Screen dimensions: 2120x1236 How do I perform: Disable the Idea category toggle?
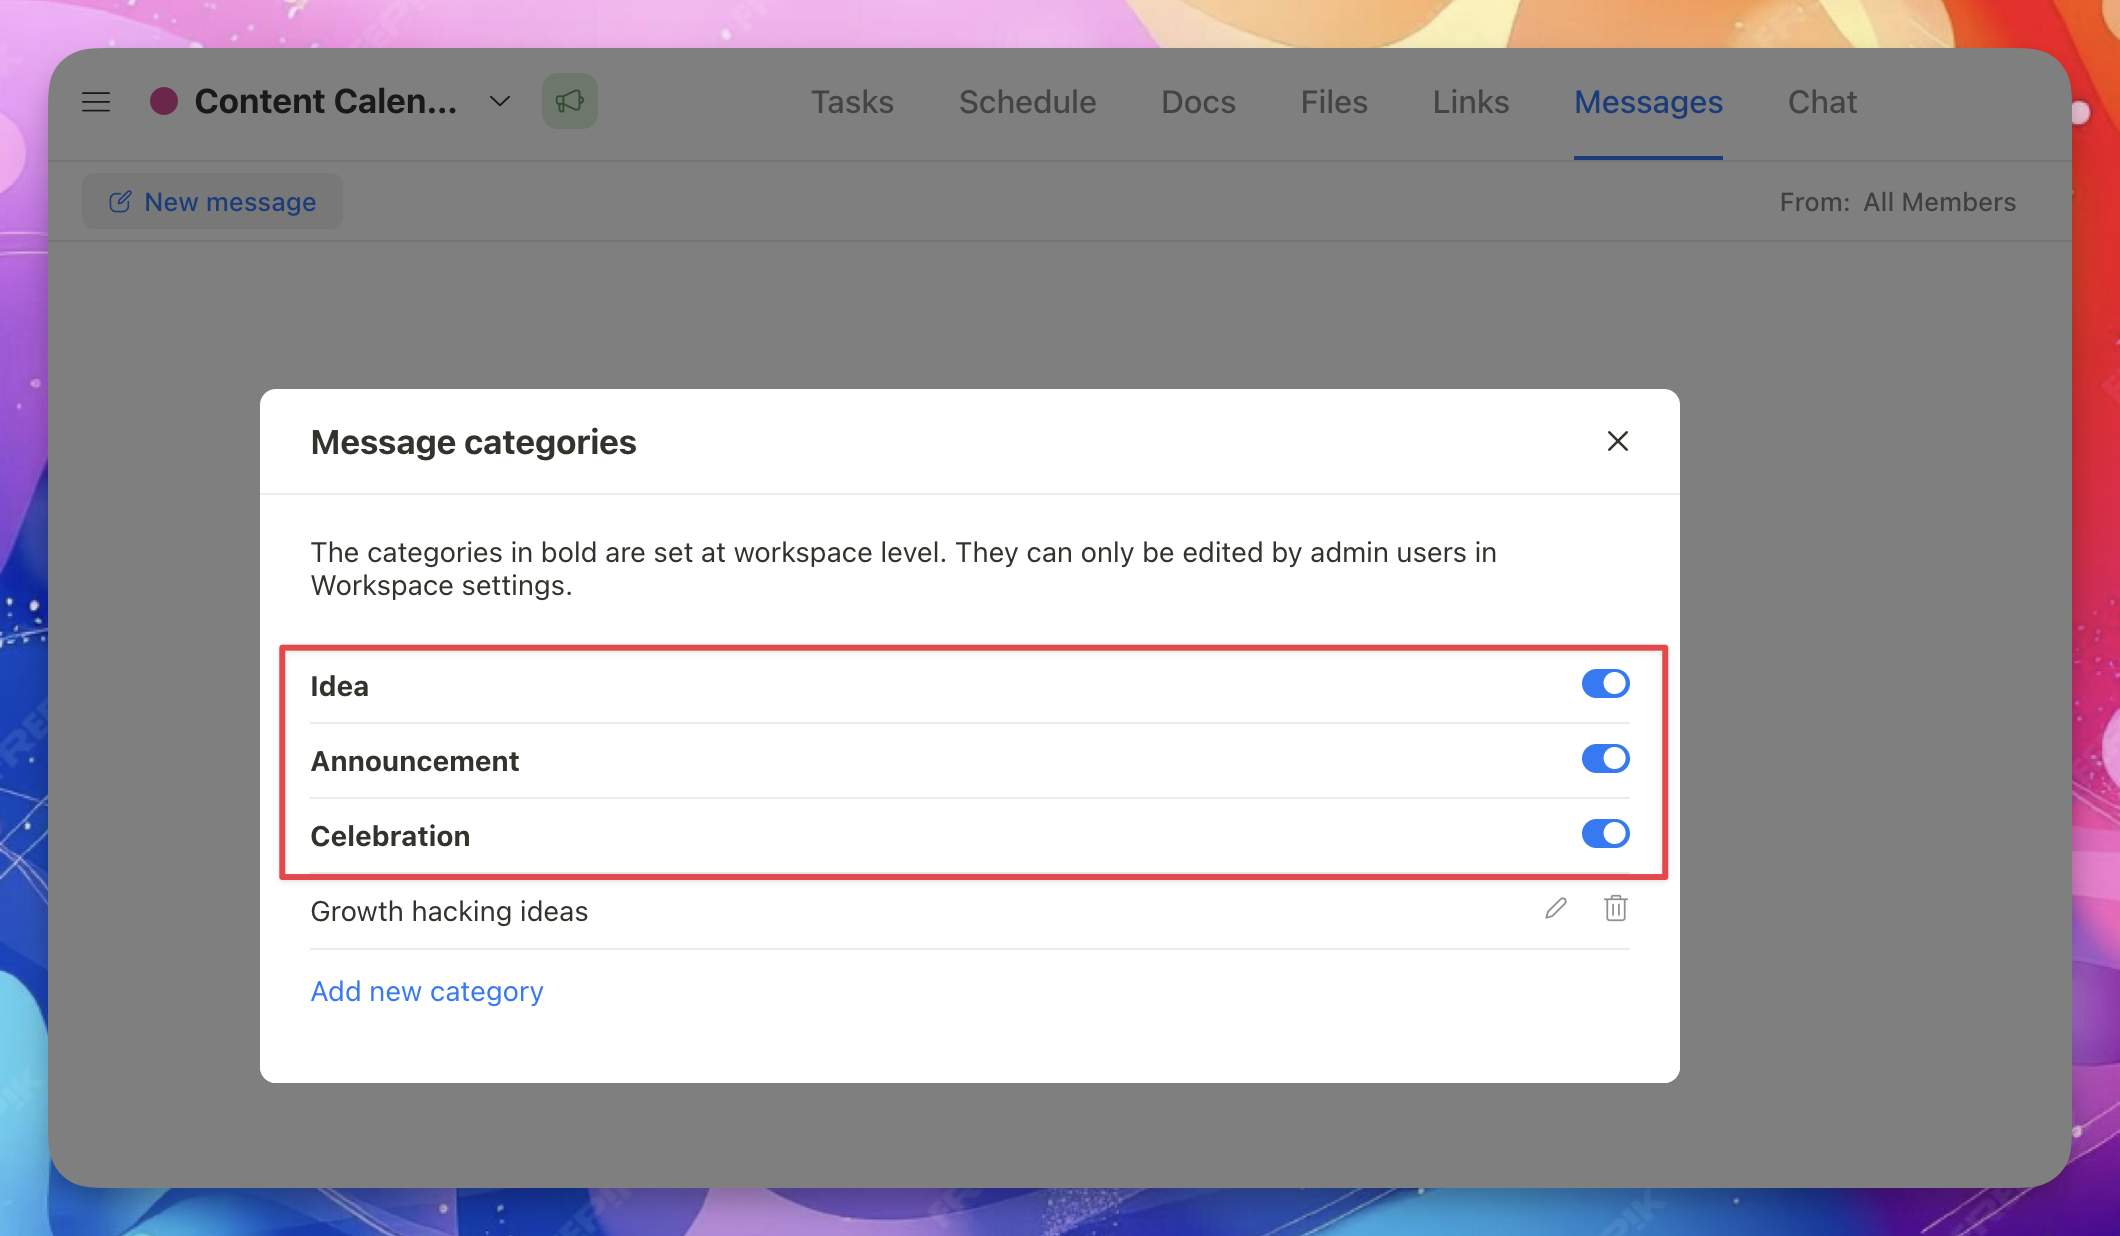(x=1605, y=684)
